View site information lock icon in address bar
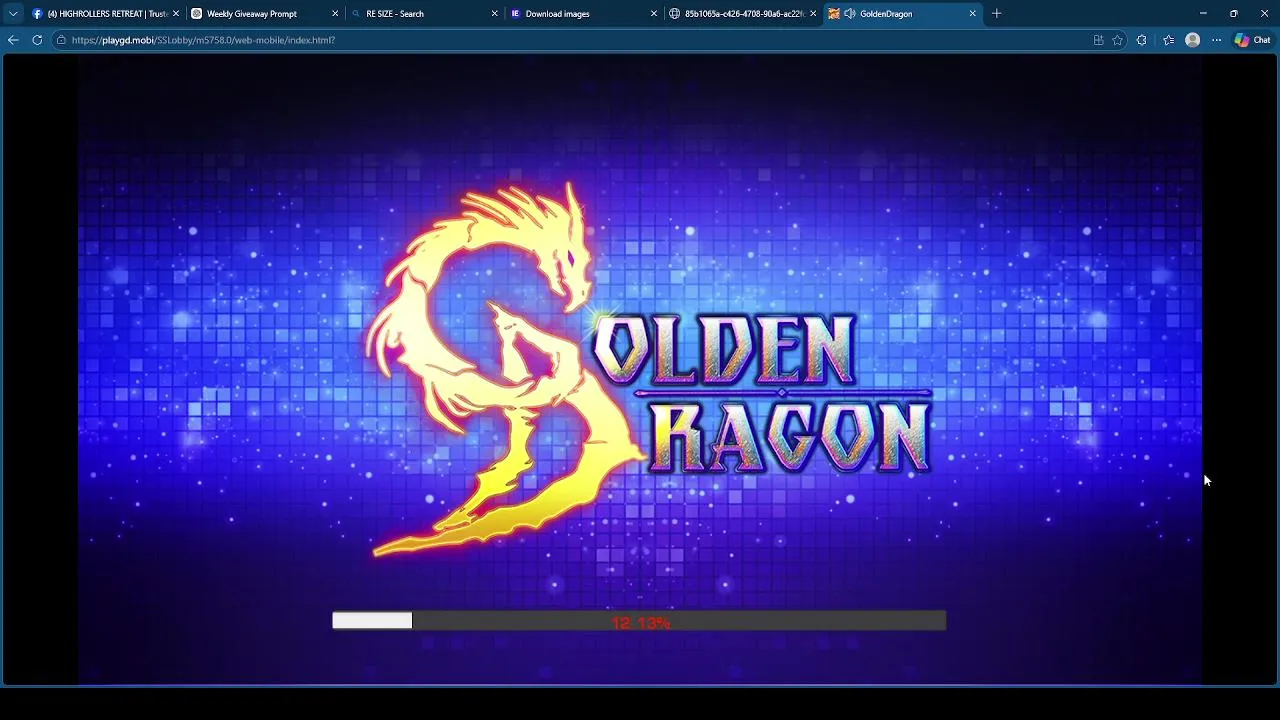1280x720 pixels. (x=61, y=40)
